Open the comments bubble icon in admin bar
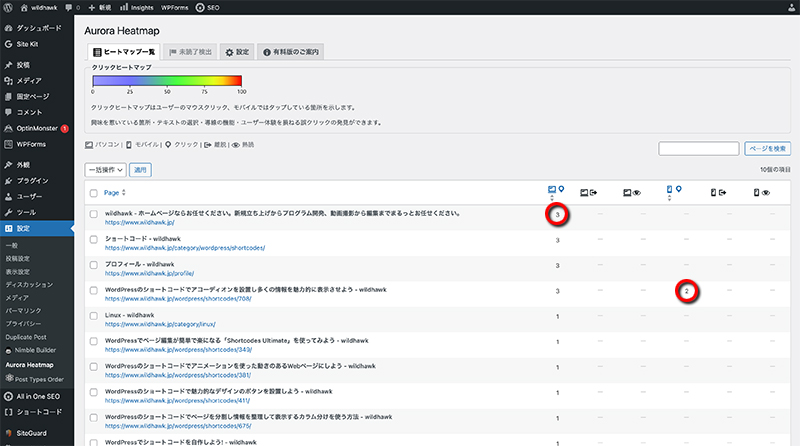This screenshot has height=446, width=800. (x=68, y=7)
